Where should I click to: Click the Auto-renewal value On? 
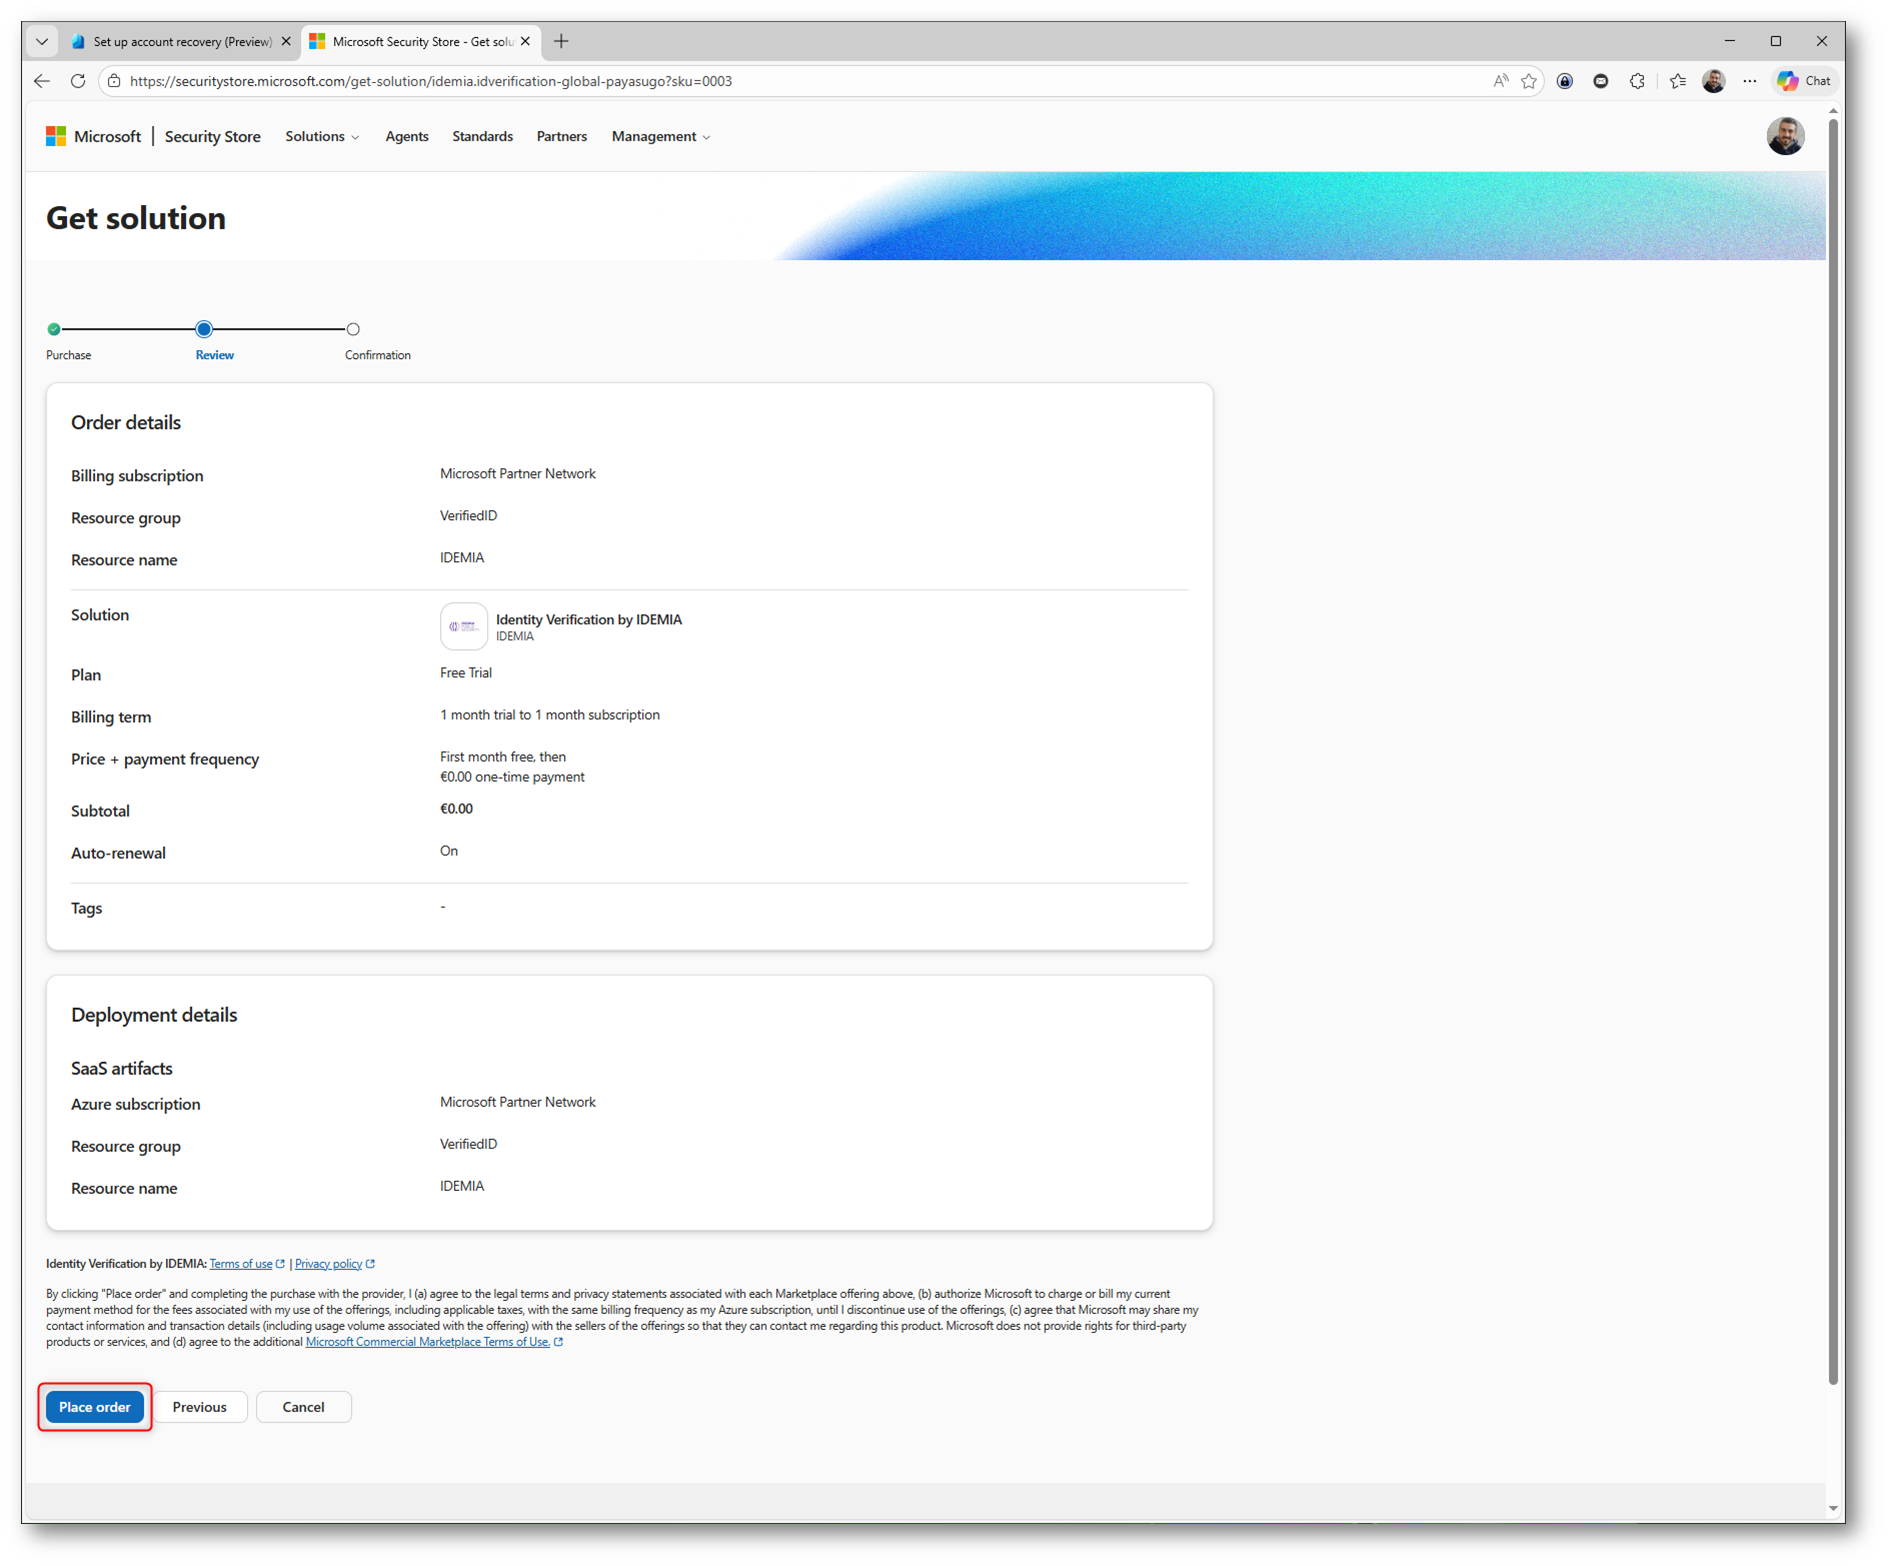(x=449, y=851)
